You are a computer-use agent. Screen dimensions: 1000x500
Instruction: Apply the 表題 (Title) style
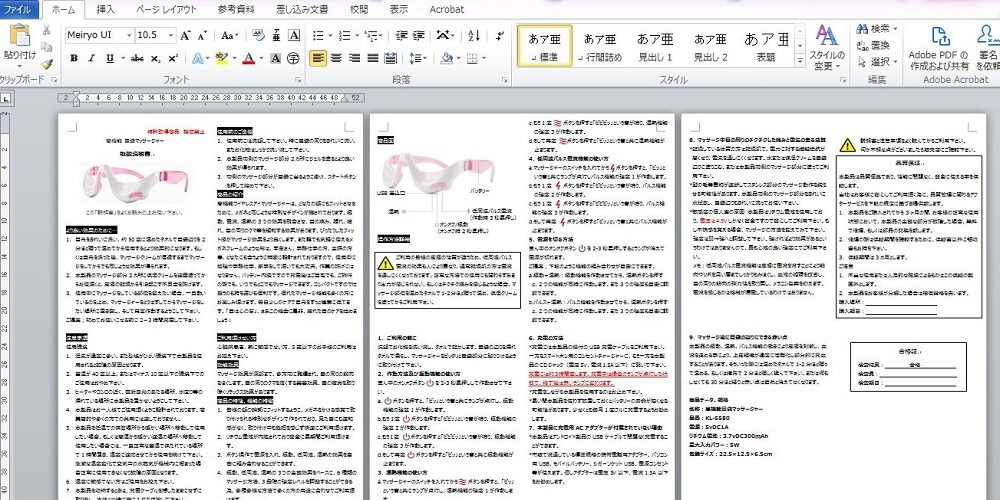(x=765, y=47)
